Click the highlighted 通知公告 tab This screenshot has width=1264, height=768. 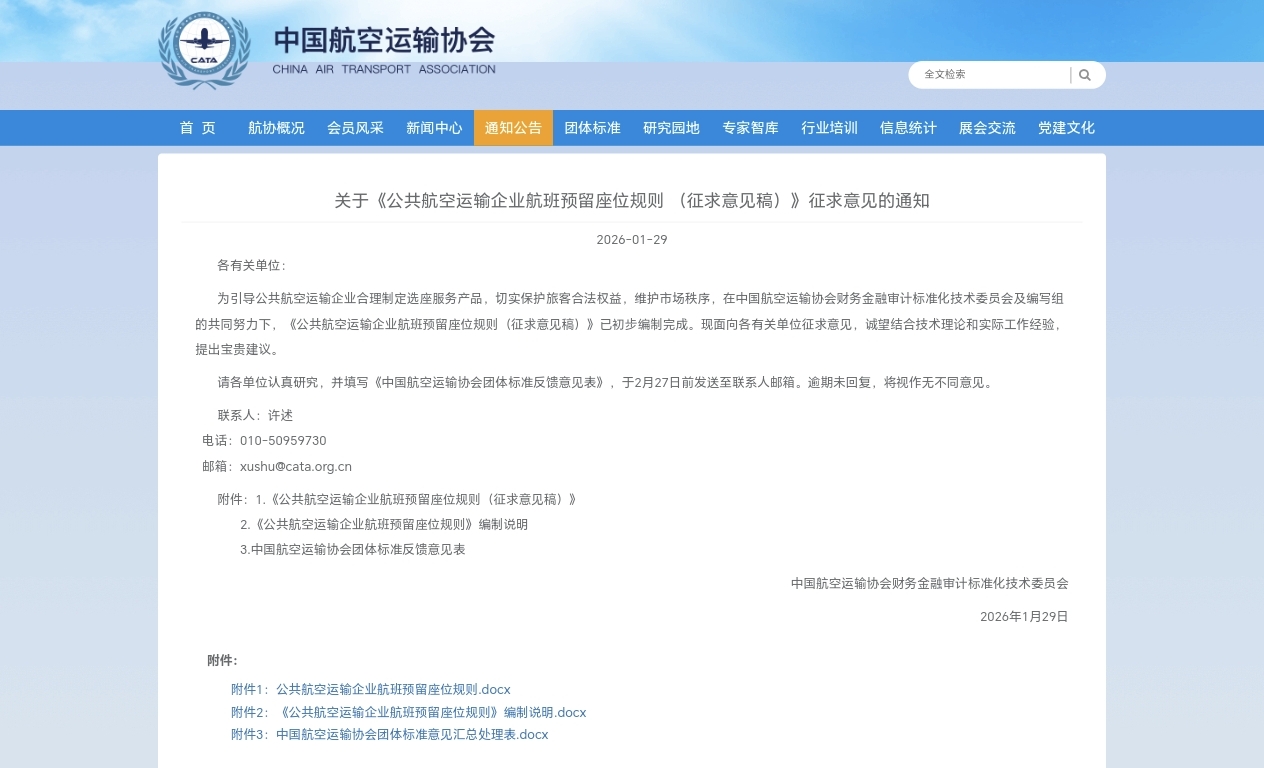pyautogui.click(x=513, y=128)
